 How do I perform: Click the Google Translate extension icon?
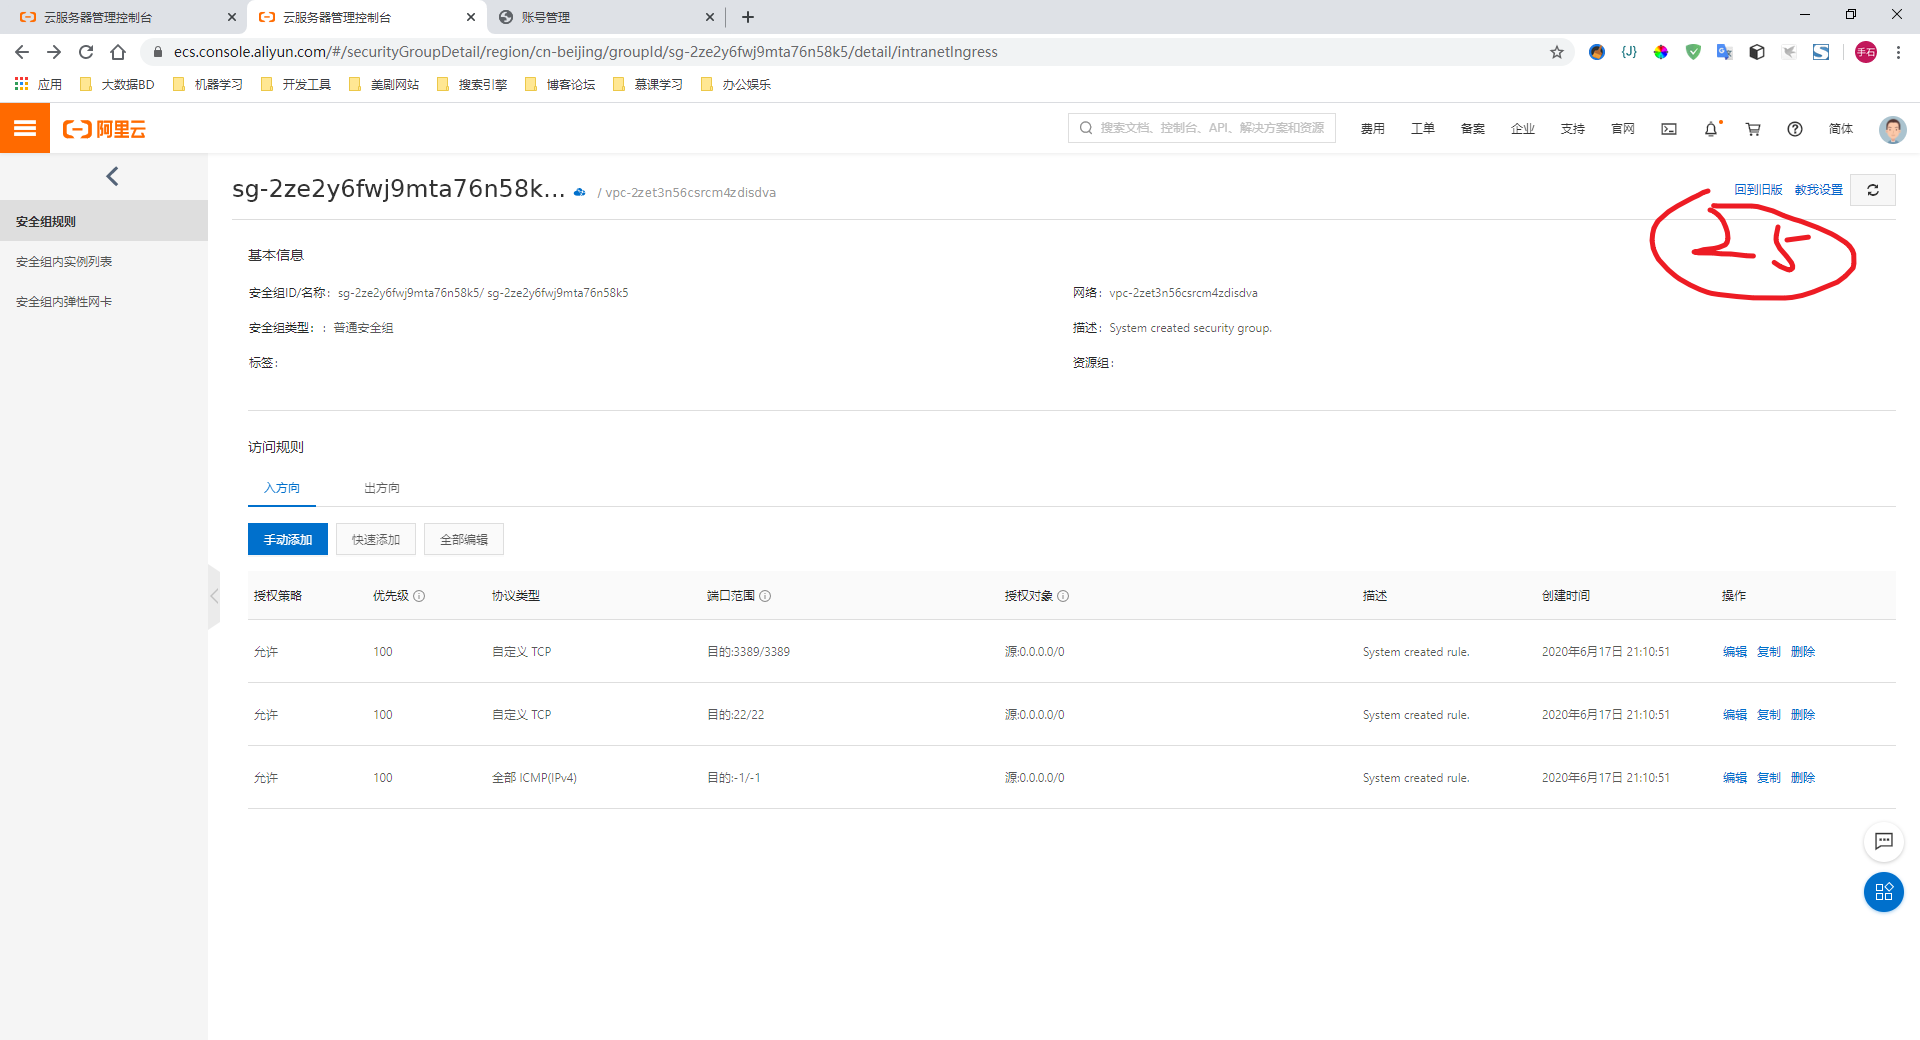[x=1725, y=52]
